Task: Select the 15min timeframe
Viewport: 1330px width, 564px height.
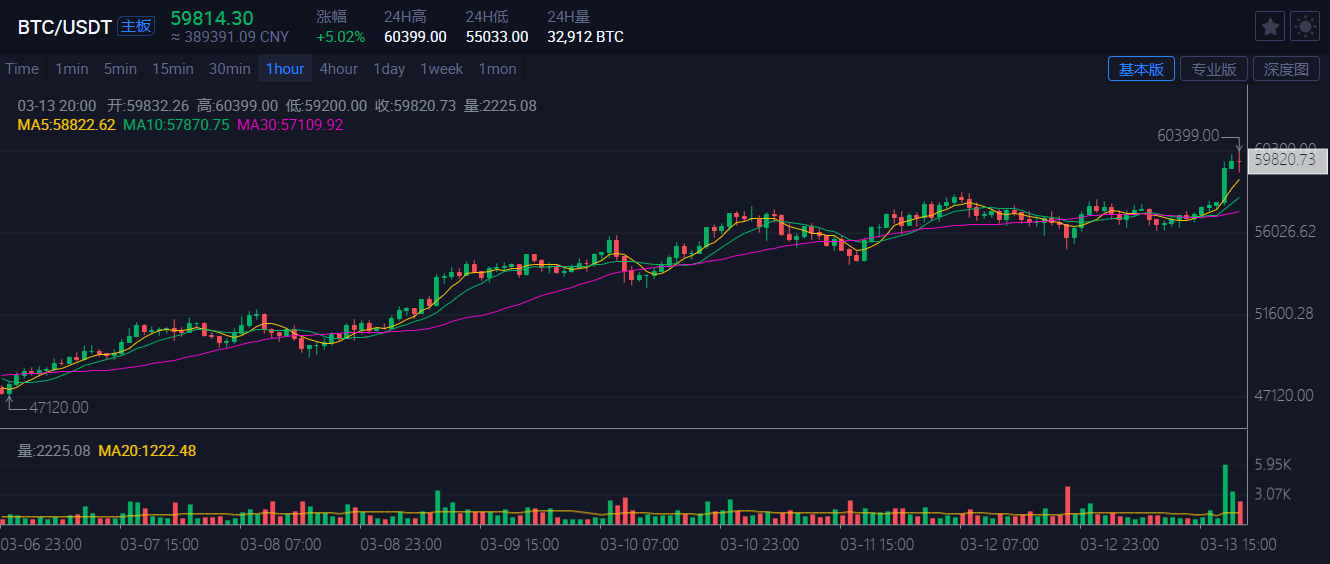Action: pyautogui.click(x=173, y=69)
